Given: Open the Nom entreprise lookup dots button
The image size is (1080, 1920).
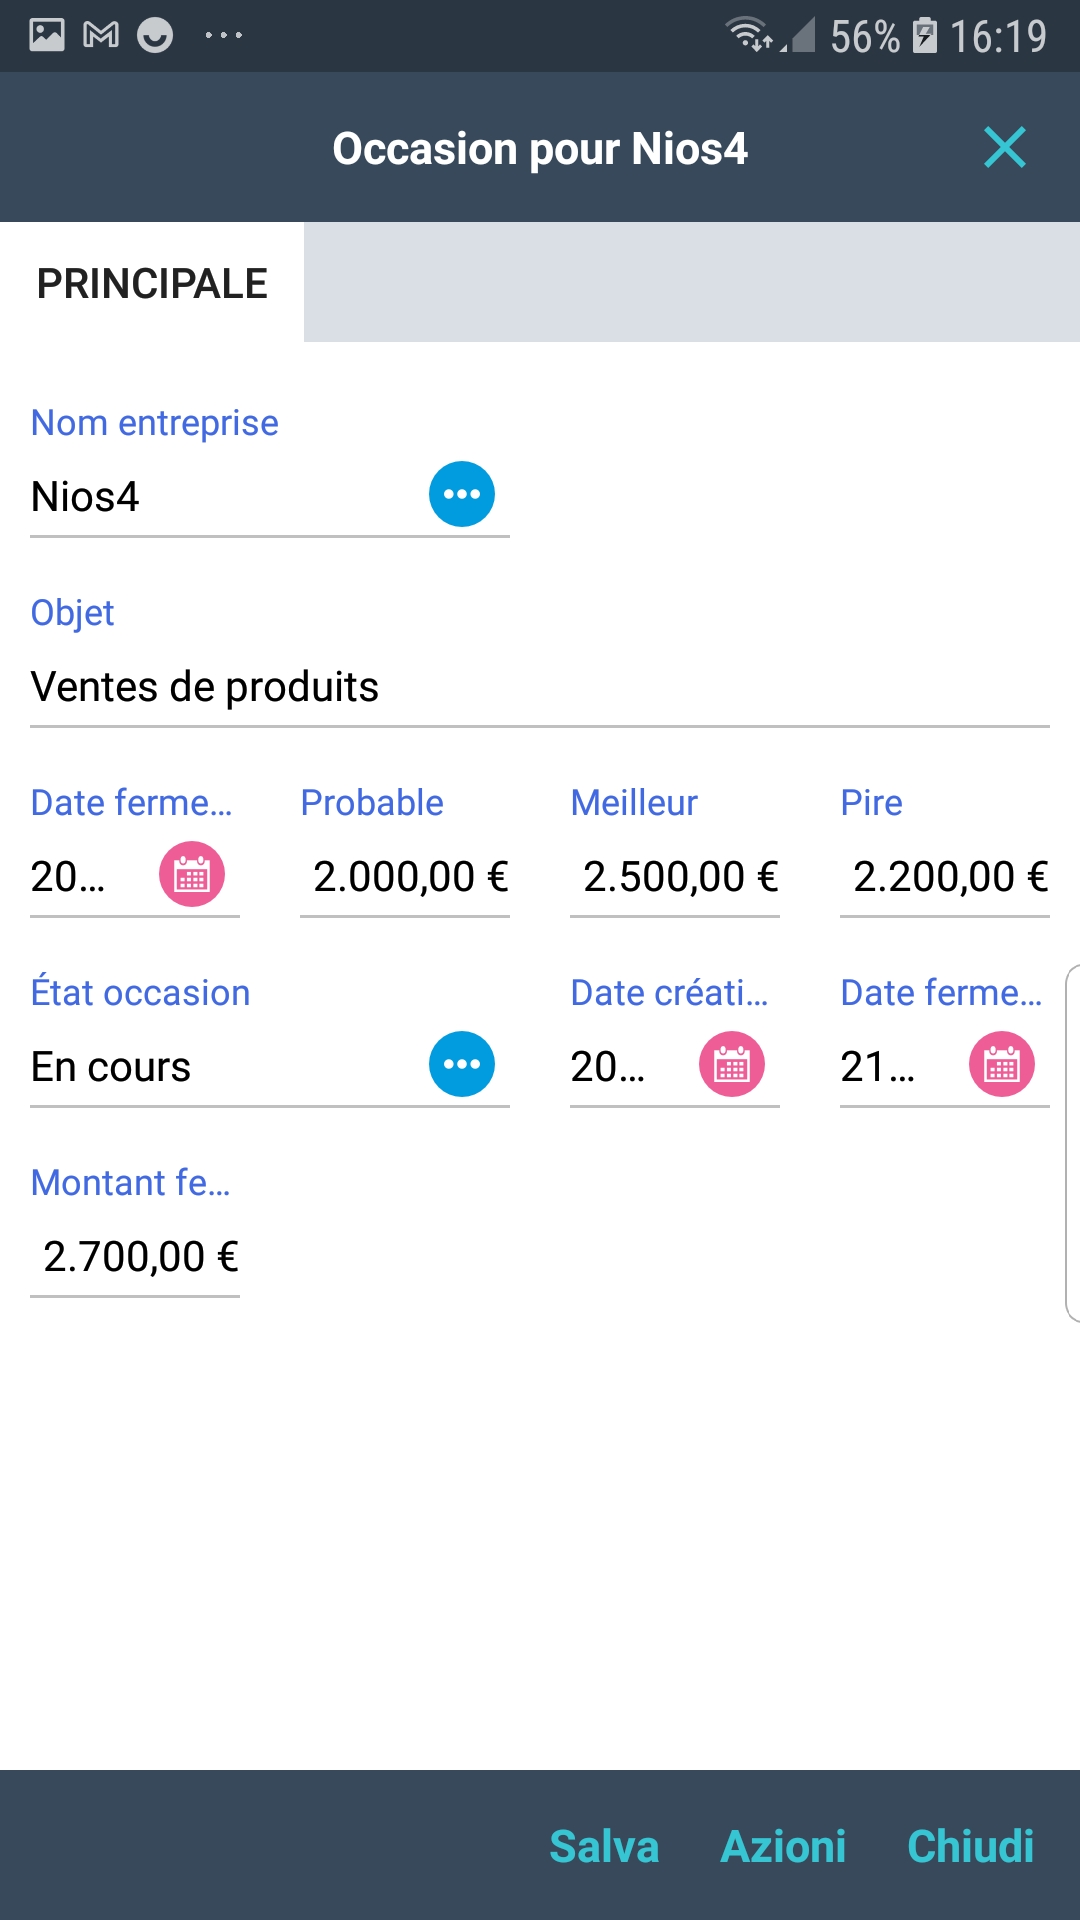Looking at the screenshot, I should click(x=461, y=494).
